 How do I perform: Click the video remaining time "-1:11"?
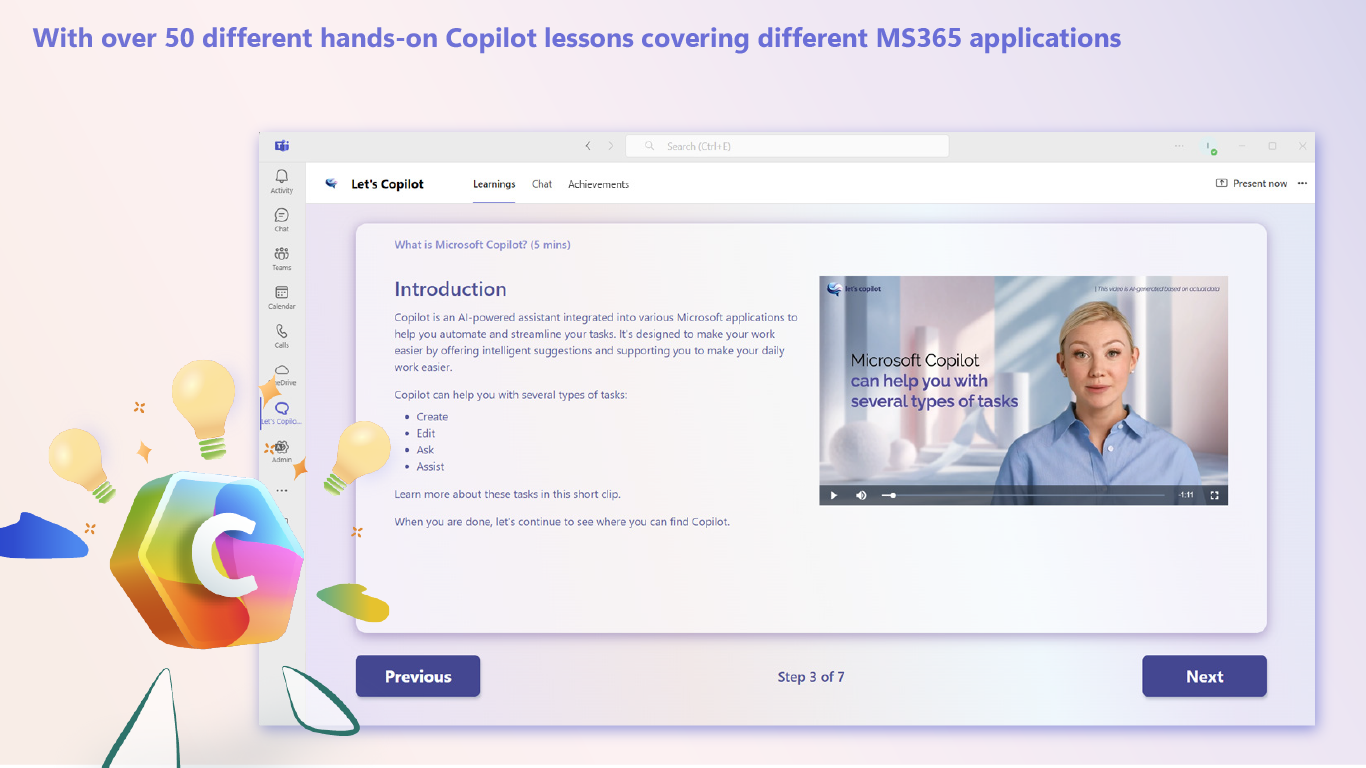pyautogui.click(x=1186, y=495)
